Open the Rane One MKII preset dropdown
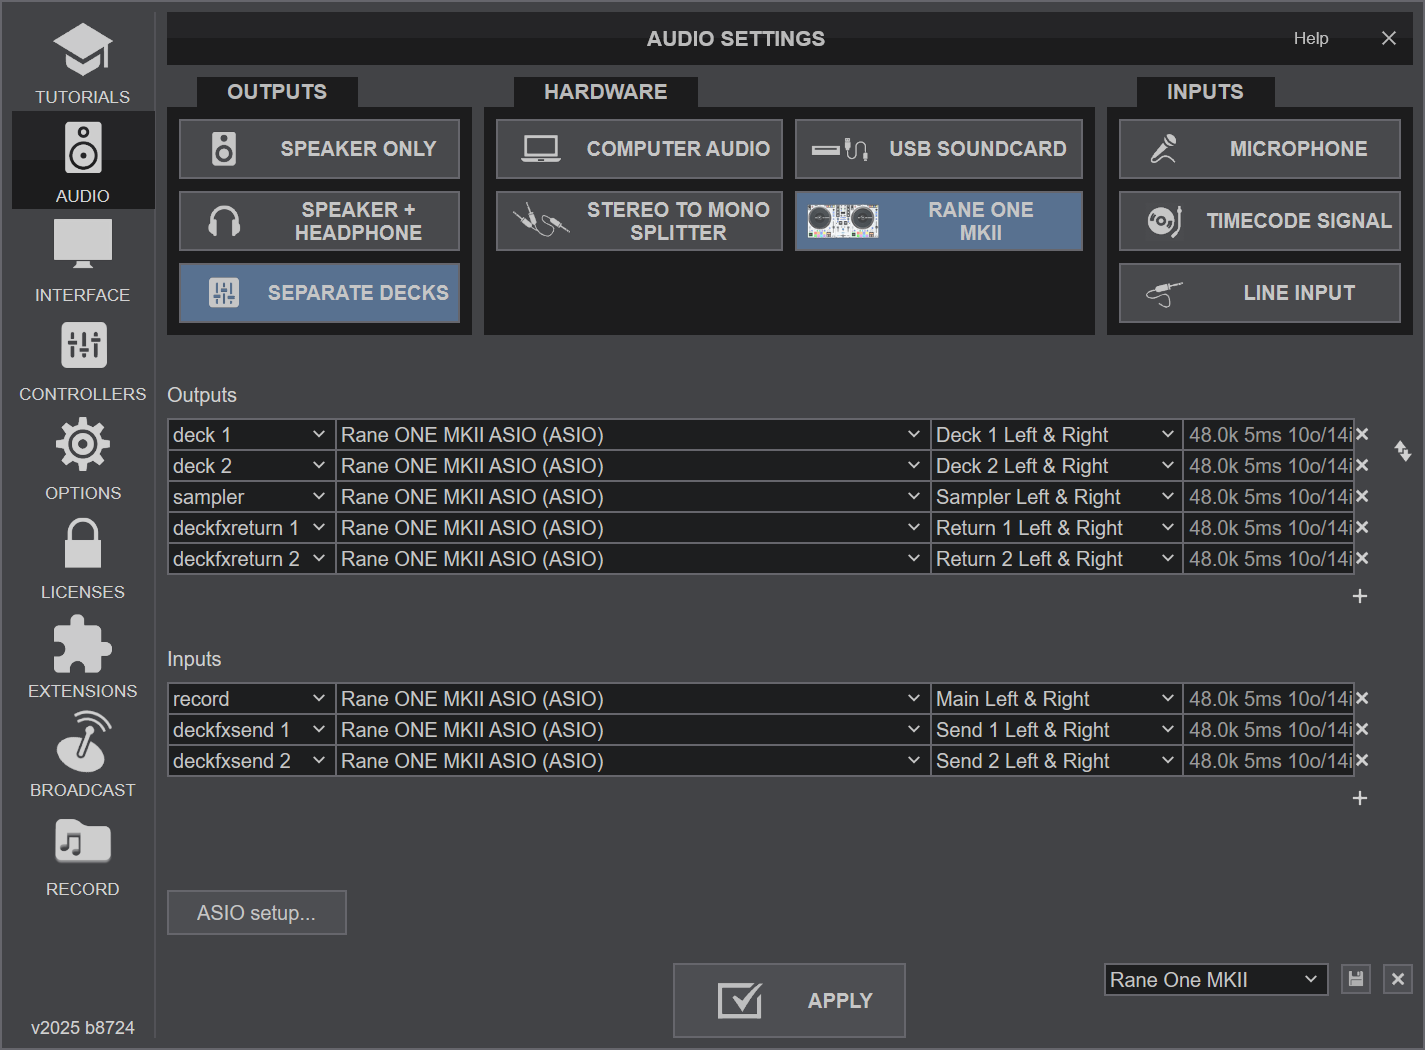Screen dimensions: 1425x1050 tap(1216, 980)
